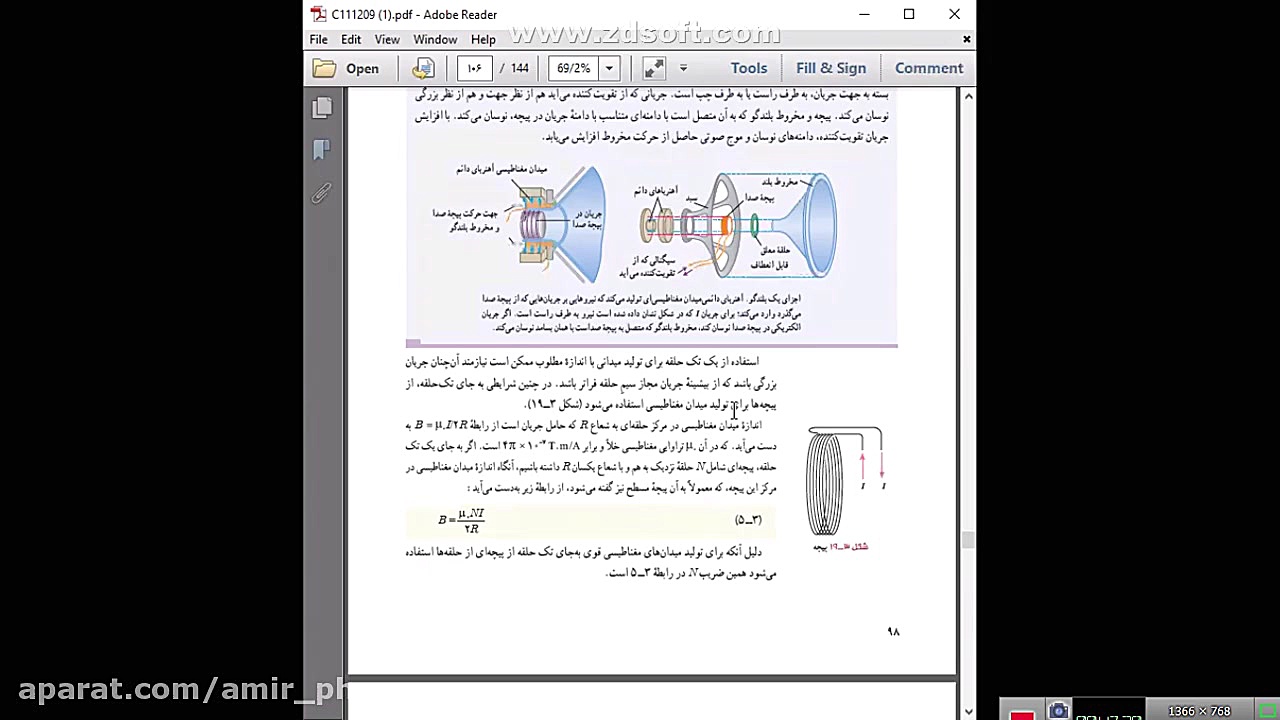
Task: Open a file with the Open folder icon
Action: coord(347,68)
